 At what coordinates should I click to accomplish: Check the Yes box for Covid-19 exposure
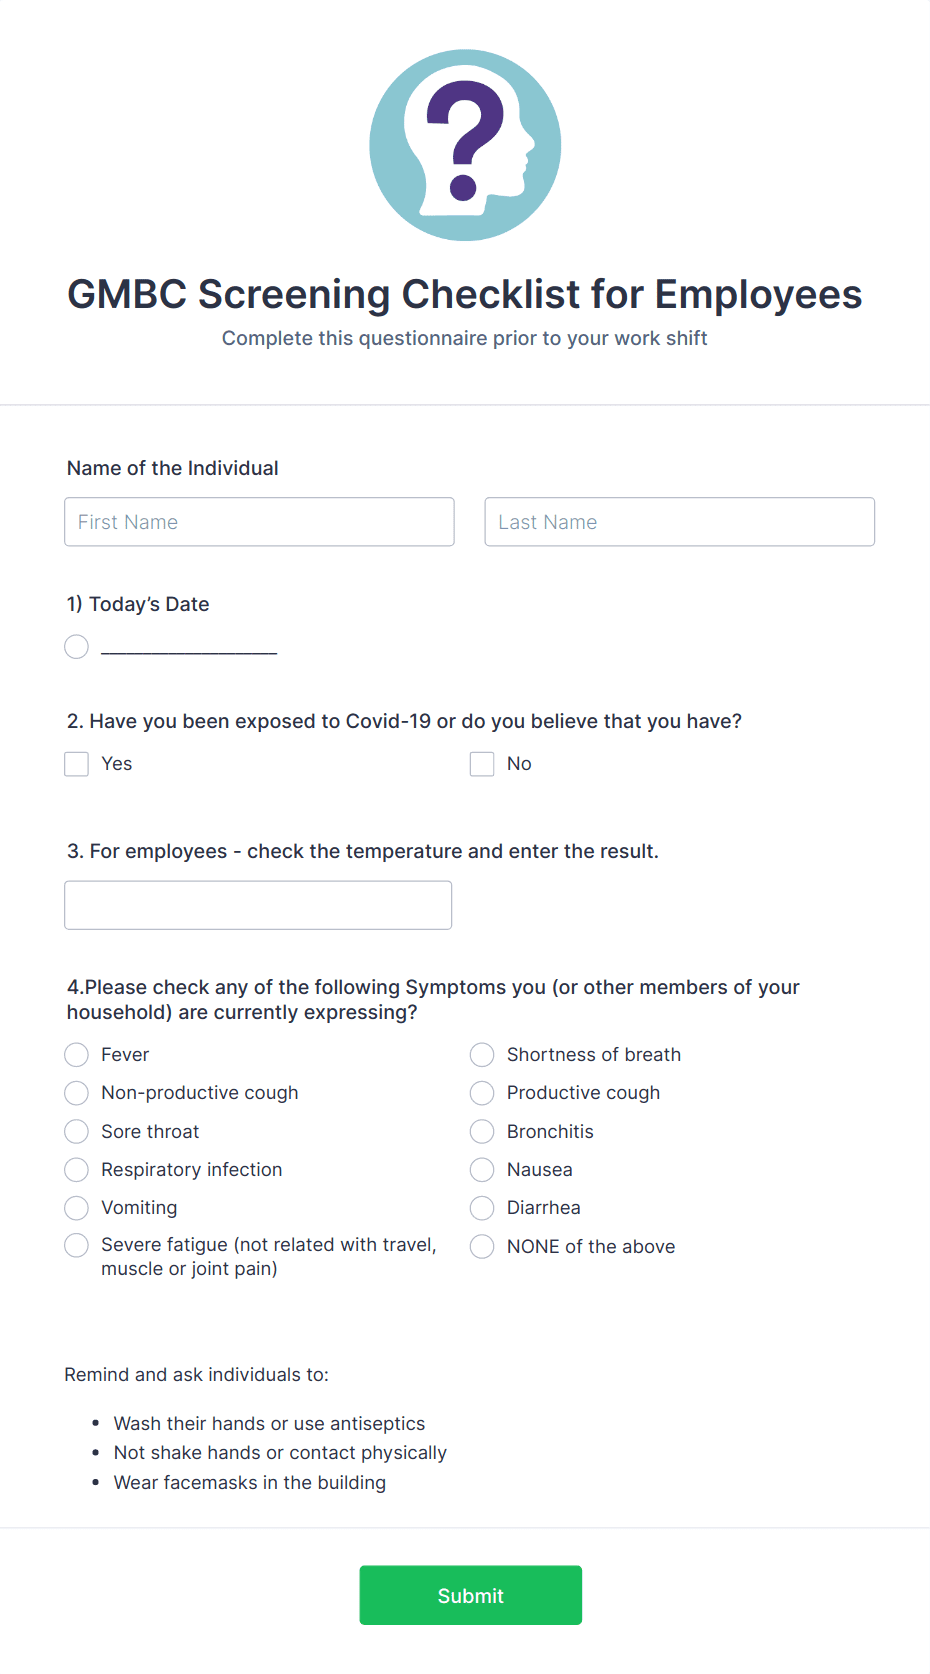coord(76,763)
